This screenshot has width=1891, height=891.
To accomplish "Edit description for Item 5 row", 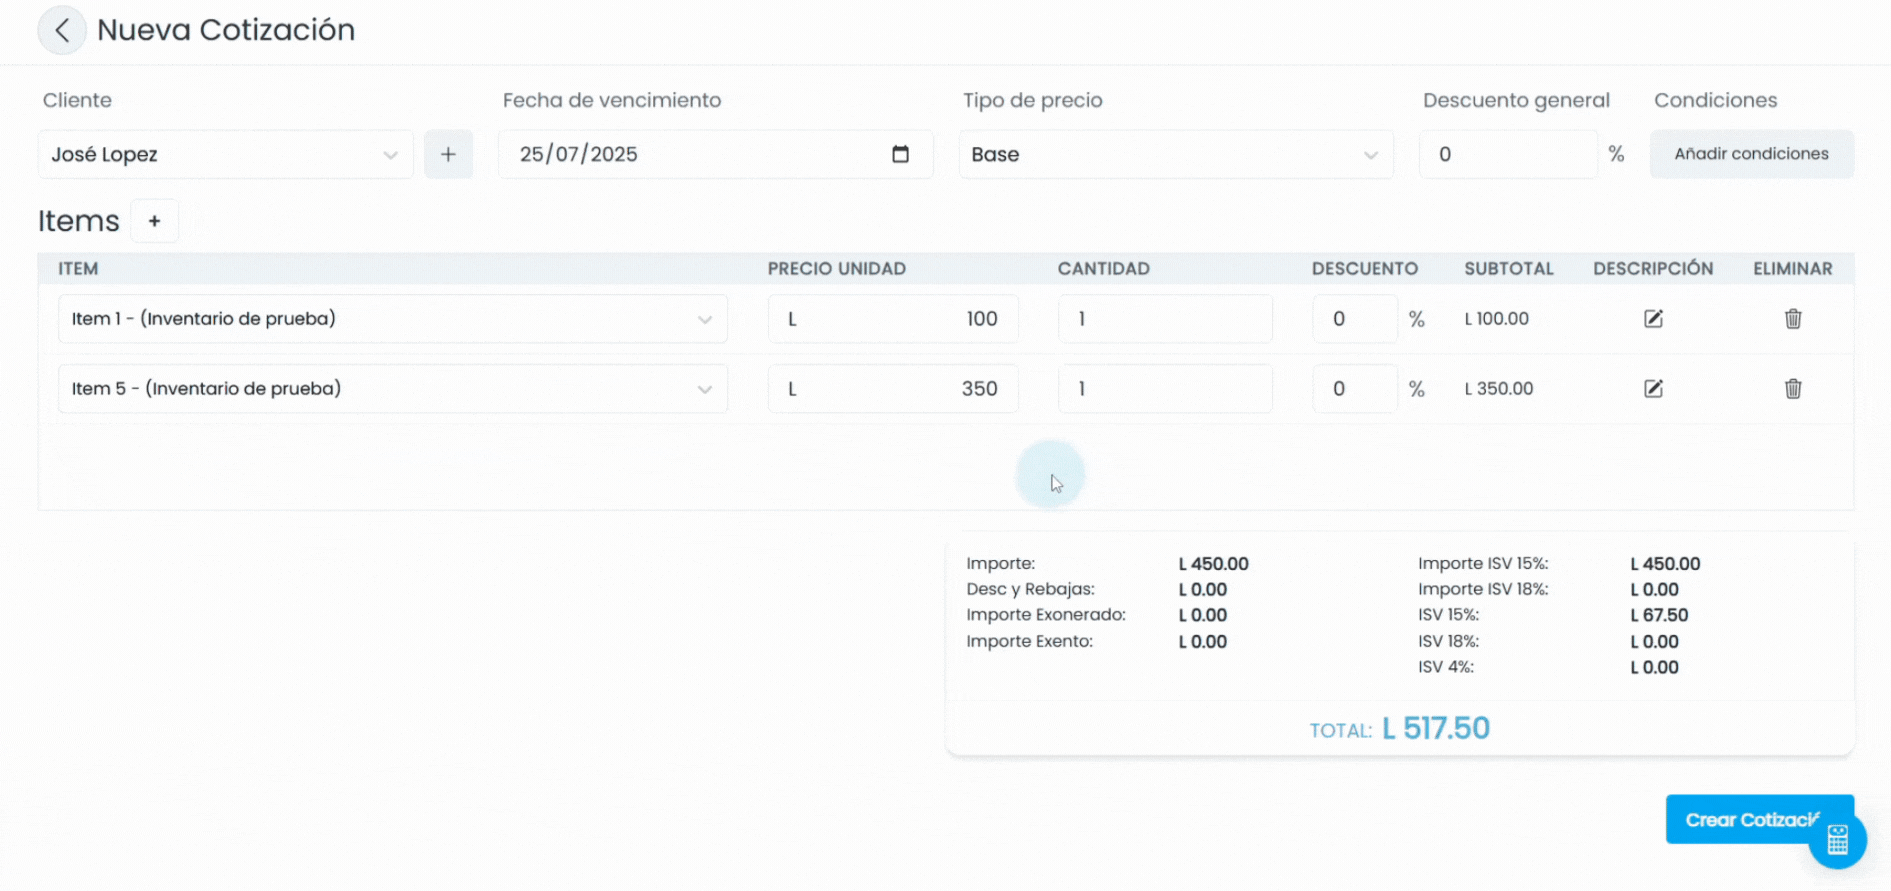I will 1653,388.
